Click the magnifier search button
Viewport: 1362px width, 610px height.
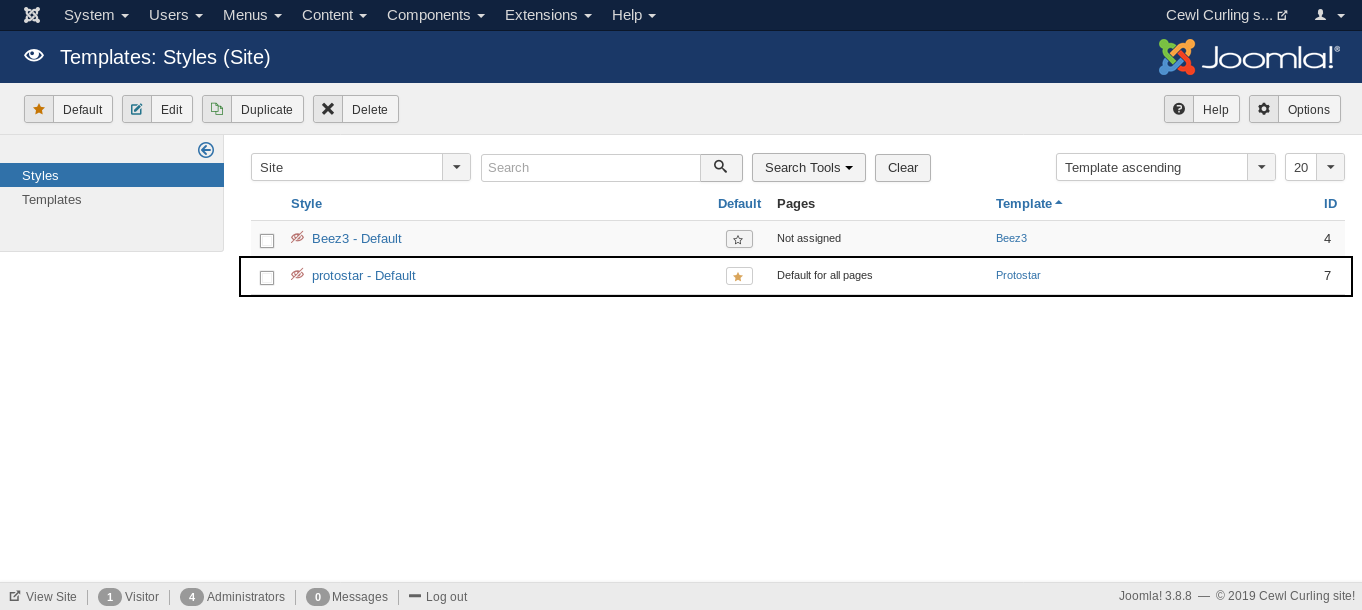point(721,167)
